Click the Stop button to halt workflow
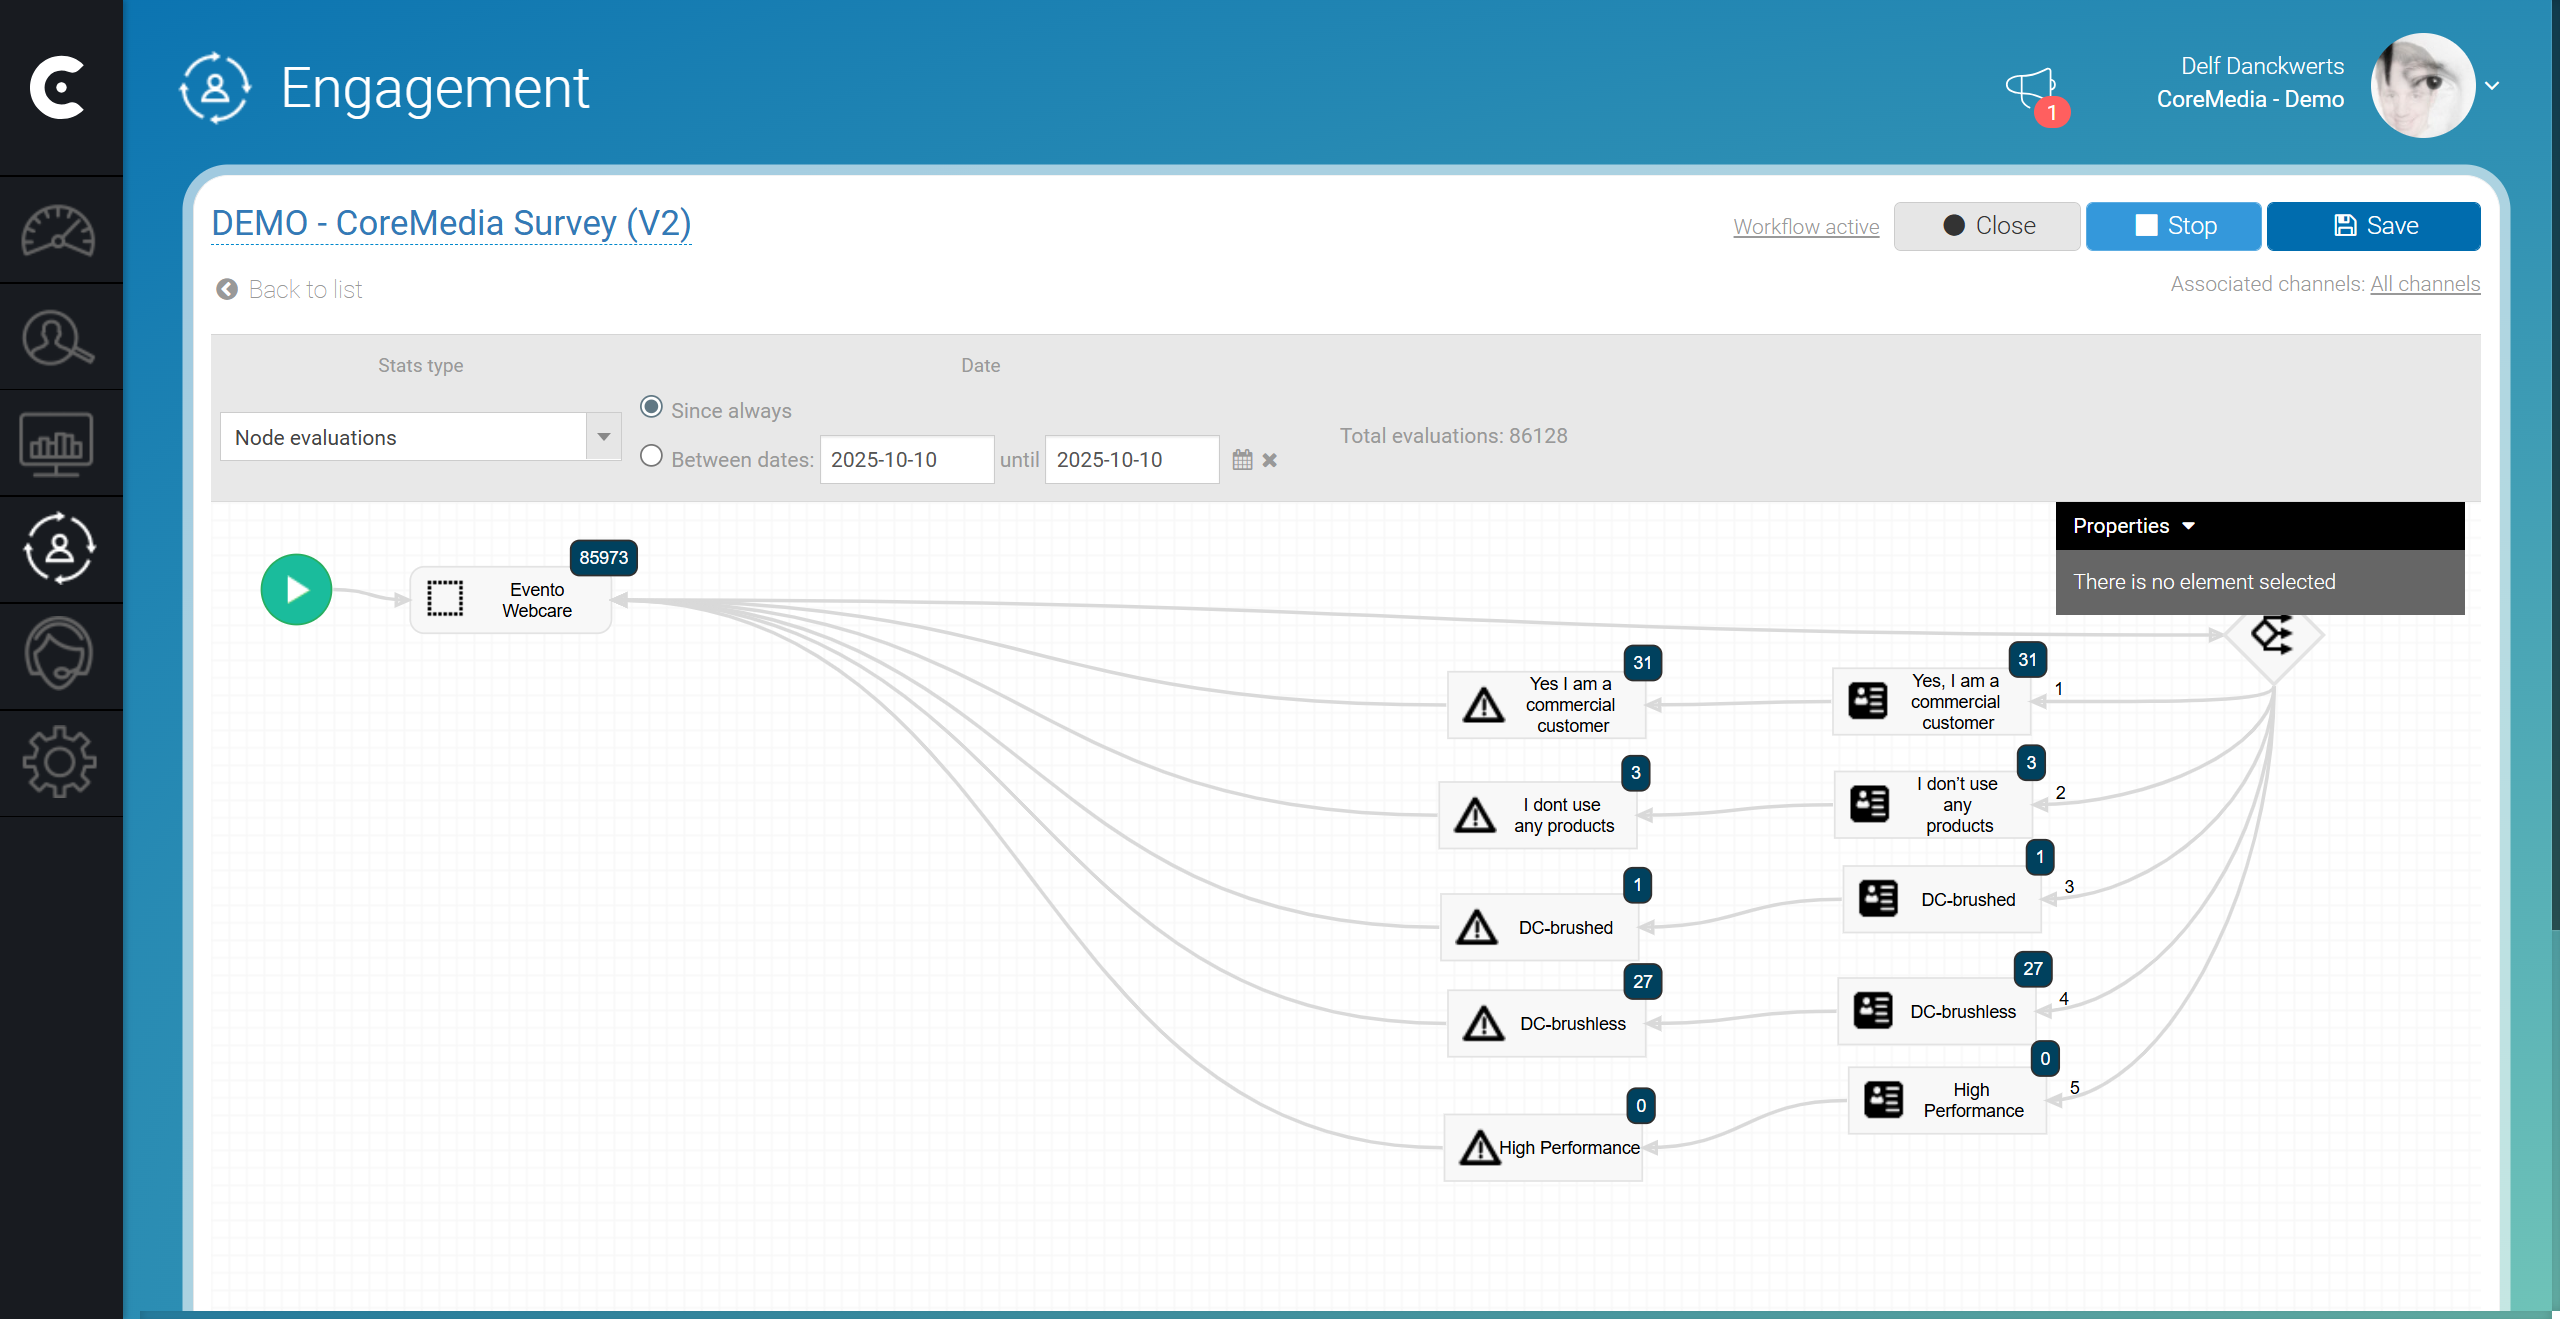The image size is (2560, 1319). click(x=2173, y=225)
